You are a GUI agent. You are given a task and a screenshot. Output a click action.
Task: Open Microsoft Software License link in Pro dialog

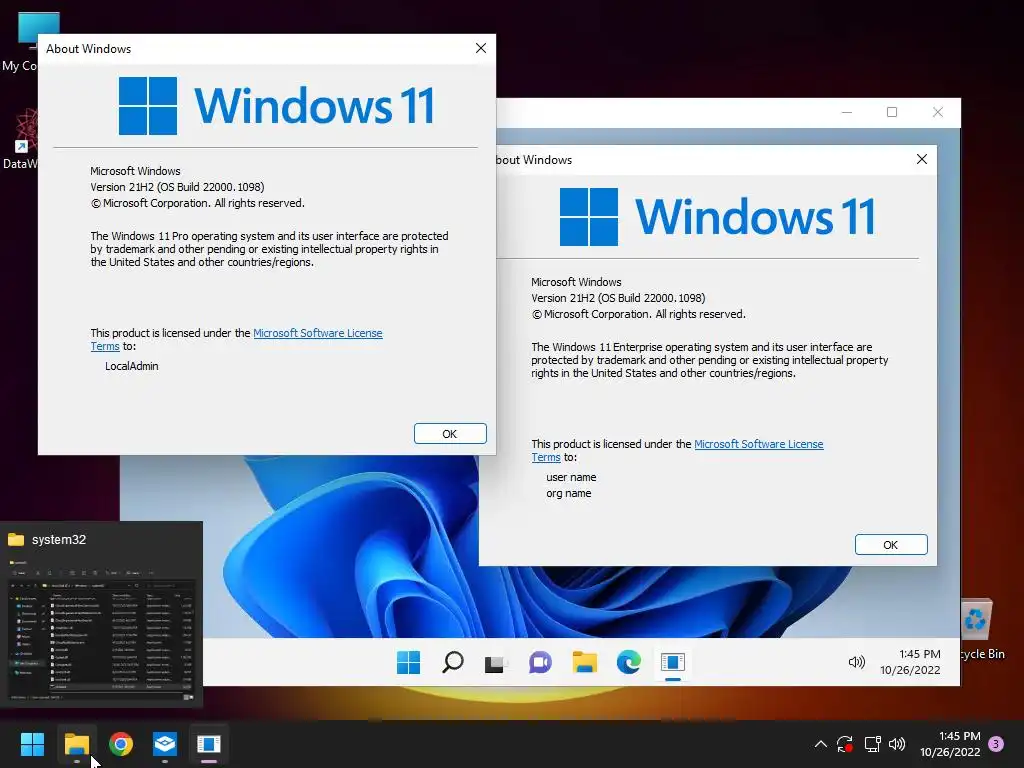click(317, 333)
